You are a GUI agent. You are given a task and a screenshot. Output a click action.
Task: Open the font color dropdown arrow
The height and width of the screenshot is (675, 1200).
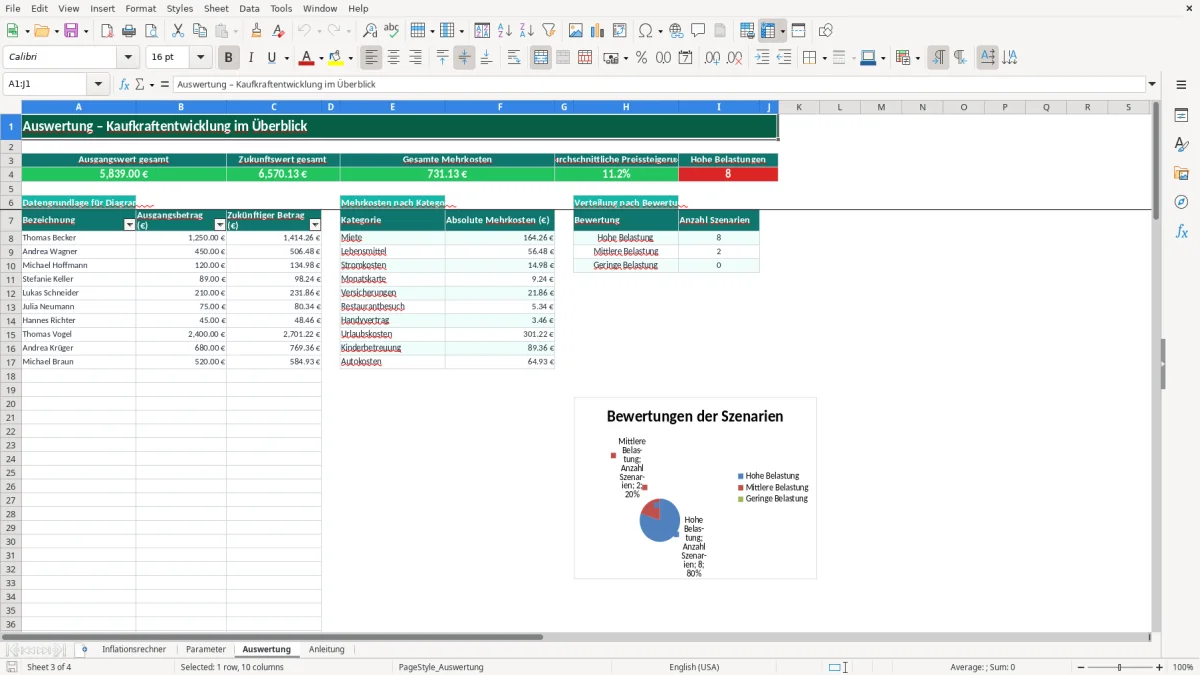(x=321, y=58)
